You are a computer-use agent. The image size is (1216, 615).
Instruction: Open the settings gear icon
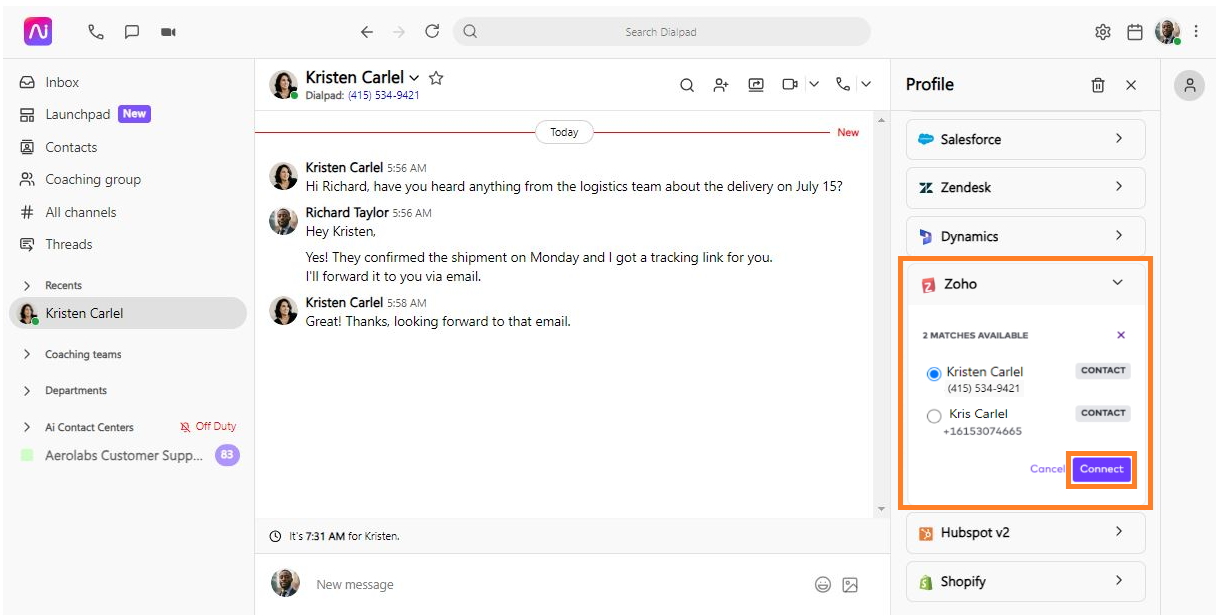pyautogui.click(x=1103, y=32)
